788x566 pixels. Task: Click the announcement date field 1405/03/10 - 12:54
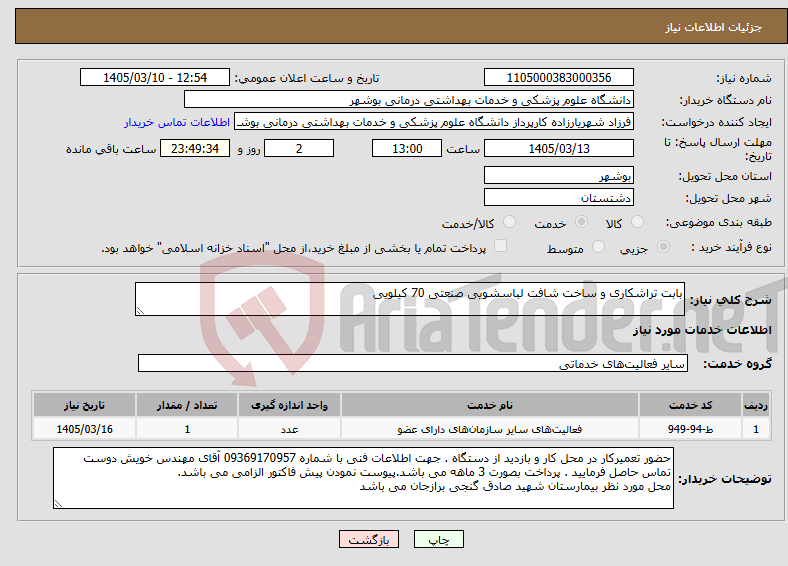pos(155,77)
